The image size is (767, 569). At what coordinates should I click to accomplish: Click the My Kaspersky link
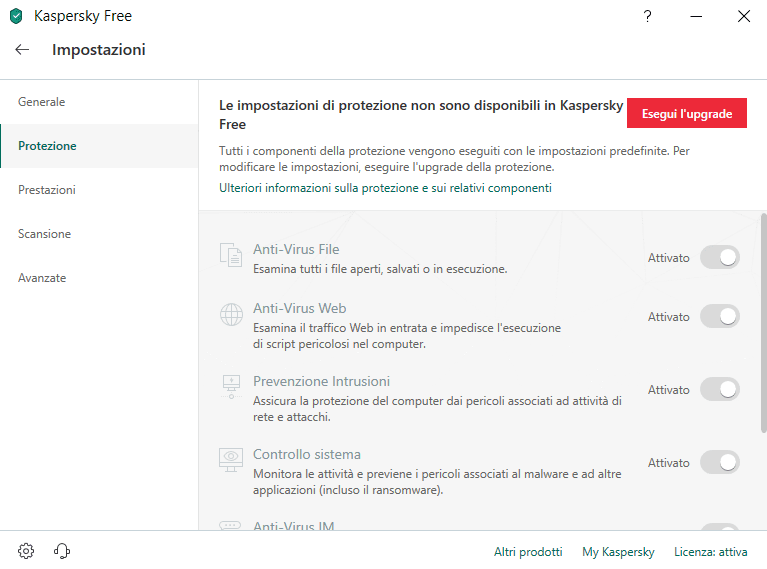tap(618, 552)
